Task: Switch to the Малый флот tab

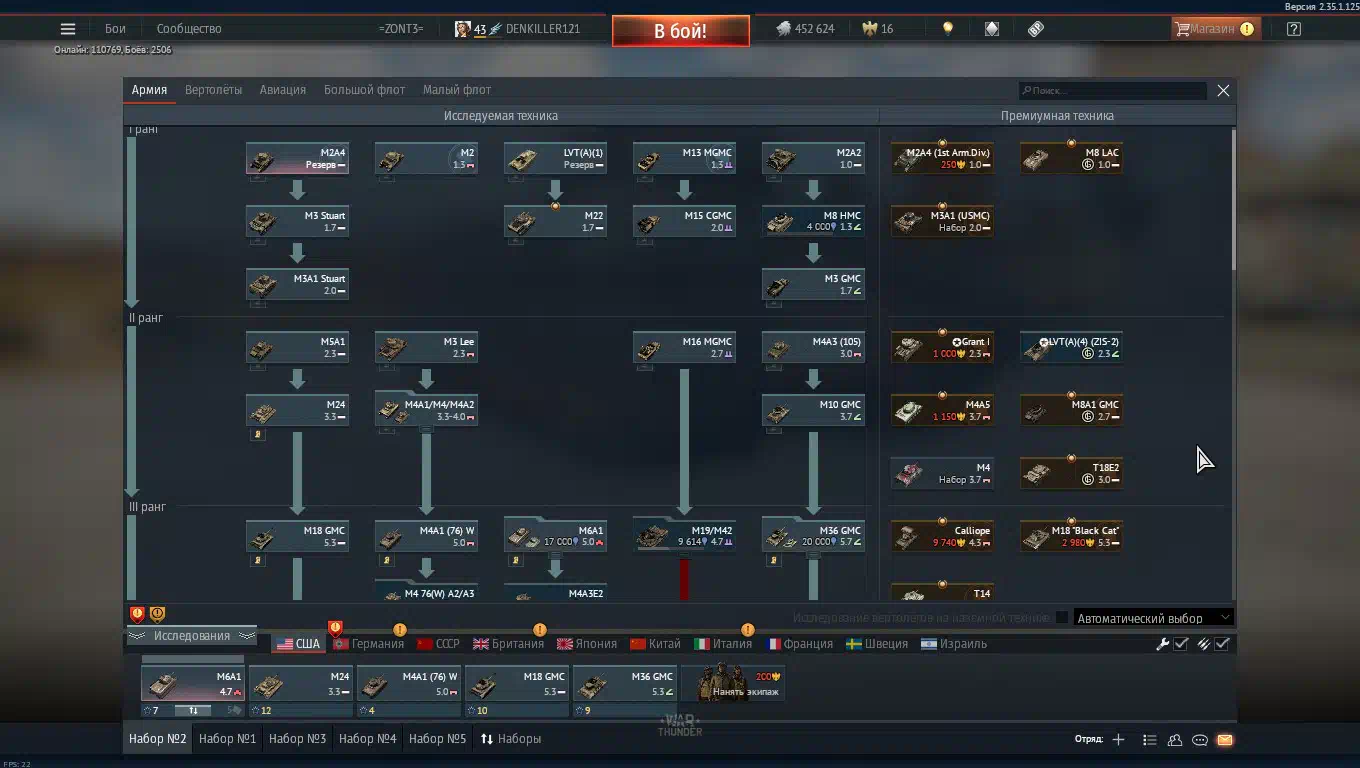Action: [x=457, y=90]
